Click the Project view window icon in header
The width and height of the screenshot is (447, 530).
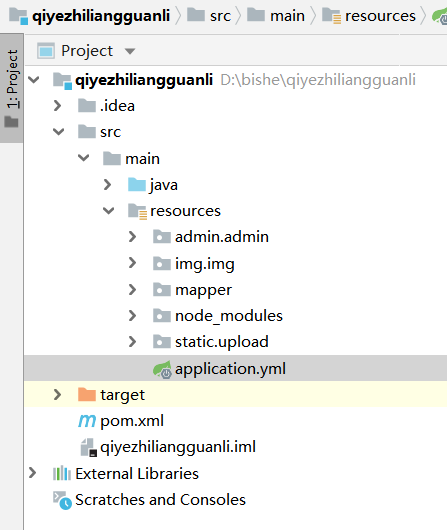pyautogui.click(x=46, y=51)
